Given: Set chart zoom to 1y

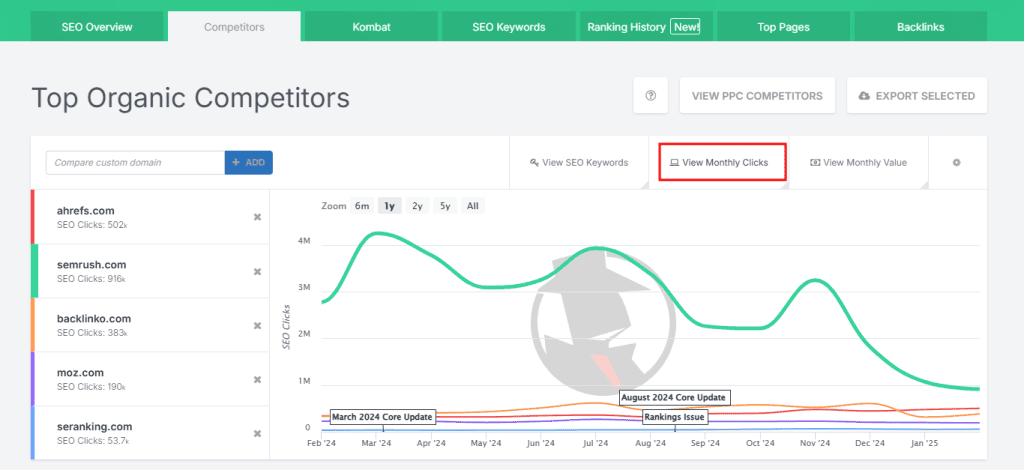Looking at the screenshot, I should point(389,206).
